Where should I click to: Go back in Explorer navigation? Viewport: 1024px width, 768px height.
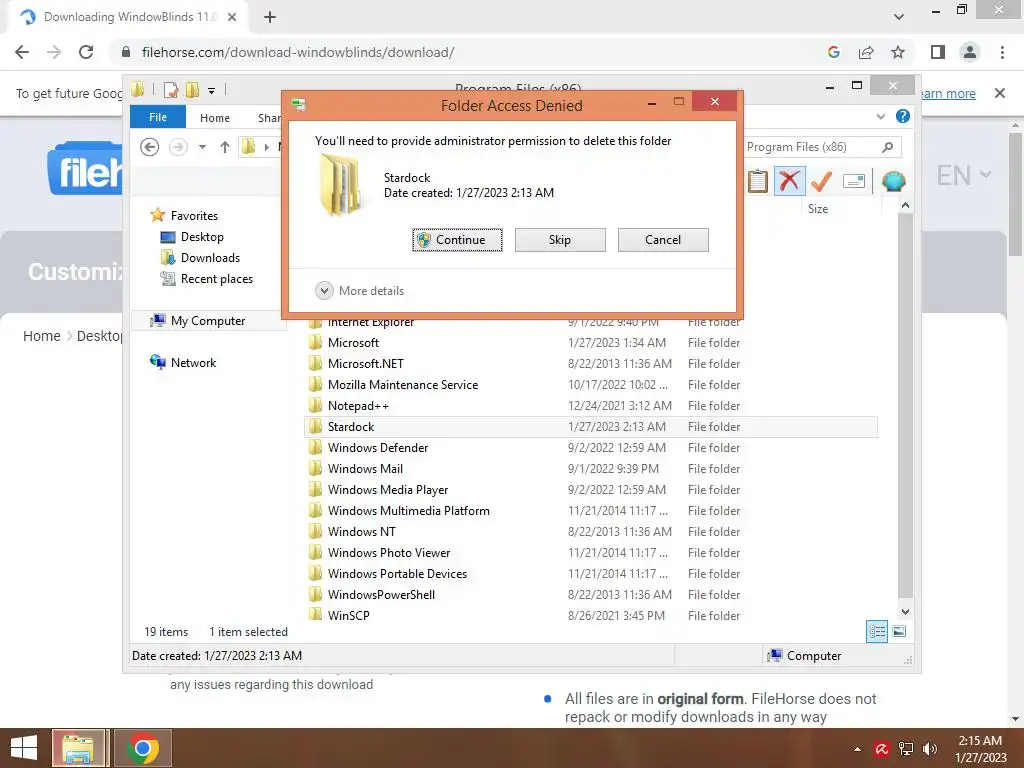pos(150,147)
